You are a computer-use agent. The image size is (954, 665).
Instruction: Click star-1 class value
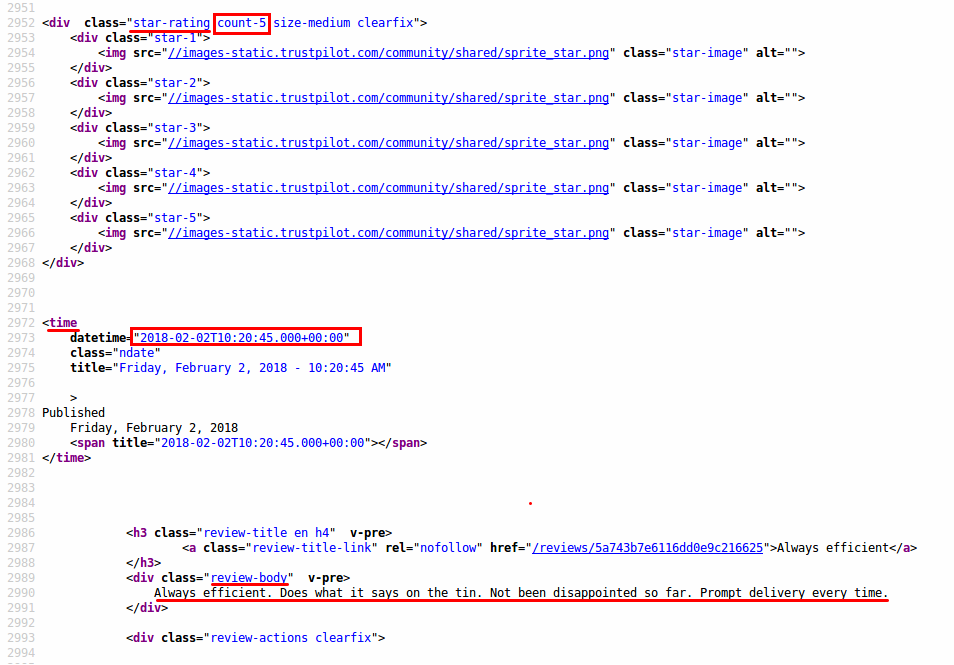click(x=175, y=38)
